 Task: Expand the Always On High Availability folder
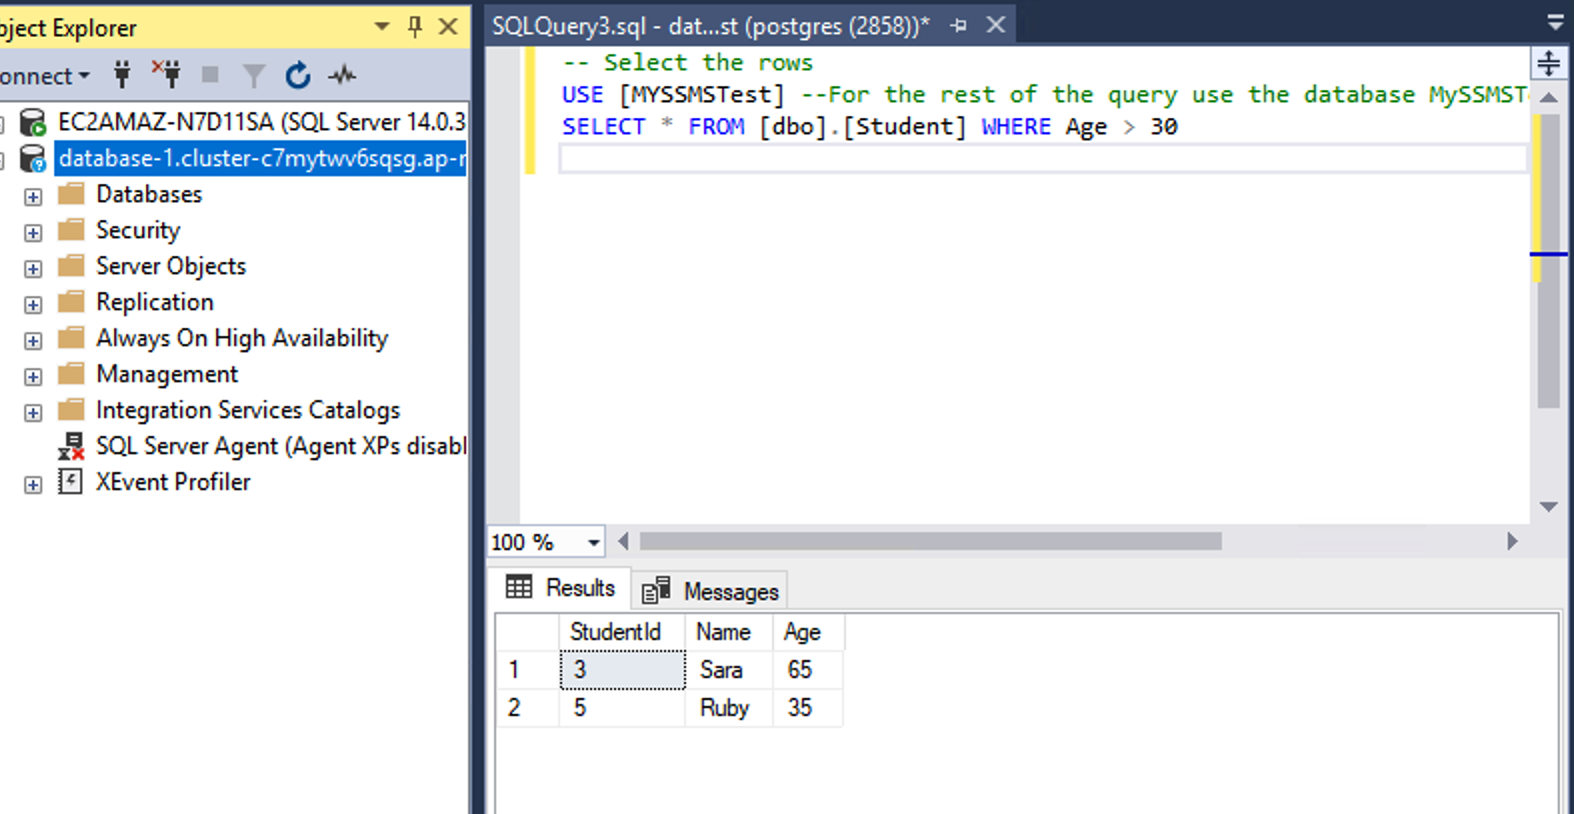(33, 340)
